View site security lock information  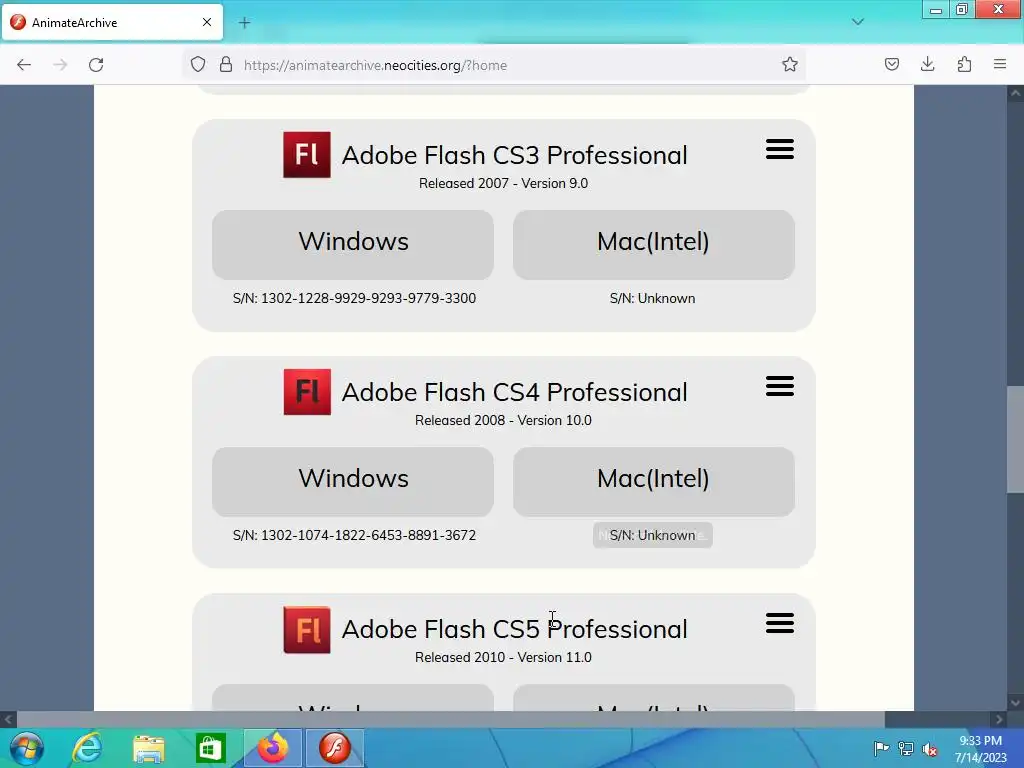(226, 65)
